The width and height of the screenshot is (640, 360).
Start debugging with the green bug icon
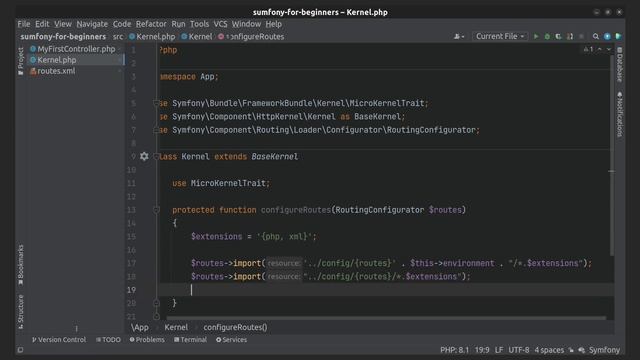[x=547, y=36]
